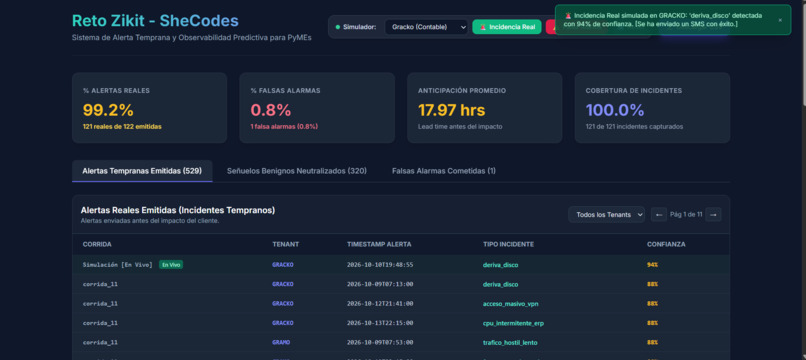This screenshot has height=360, width=806.
Task: Click the % ALERTAS REALES 99.2% card
Action: pyautogui.click(x=149, y=107)
